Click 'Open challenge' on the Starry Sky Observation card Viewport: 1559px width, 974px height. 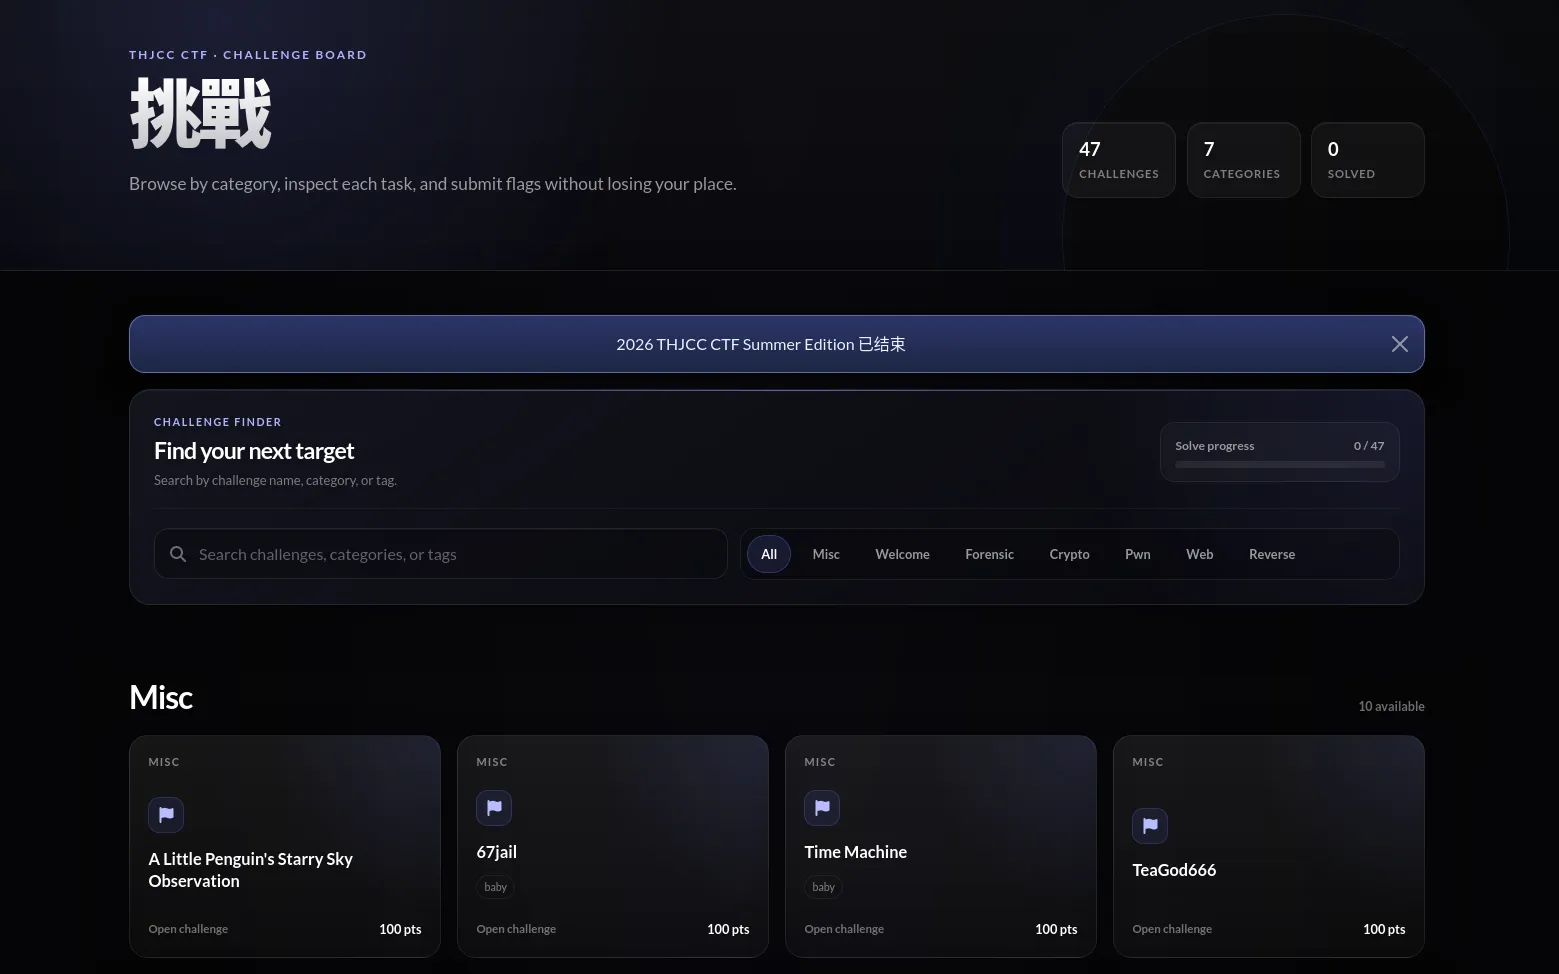188,929
